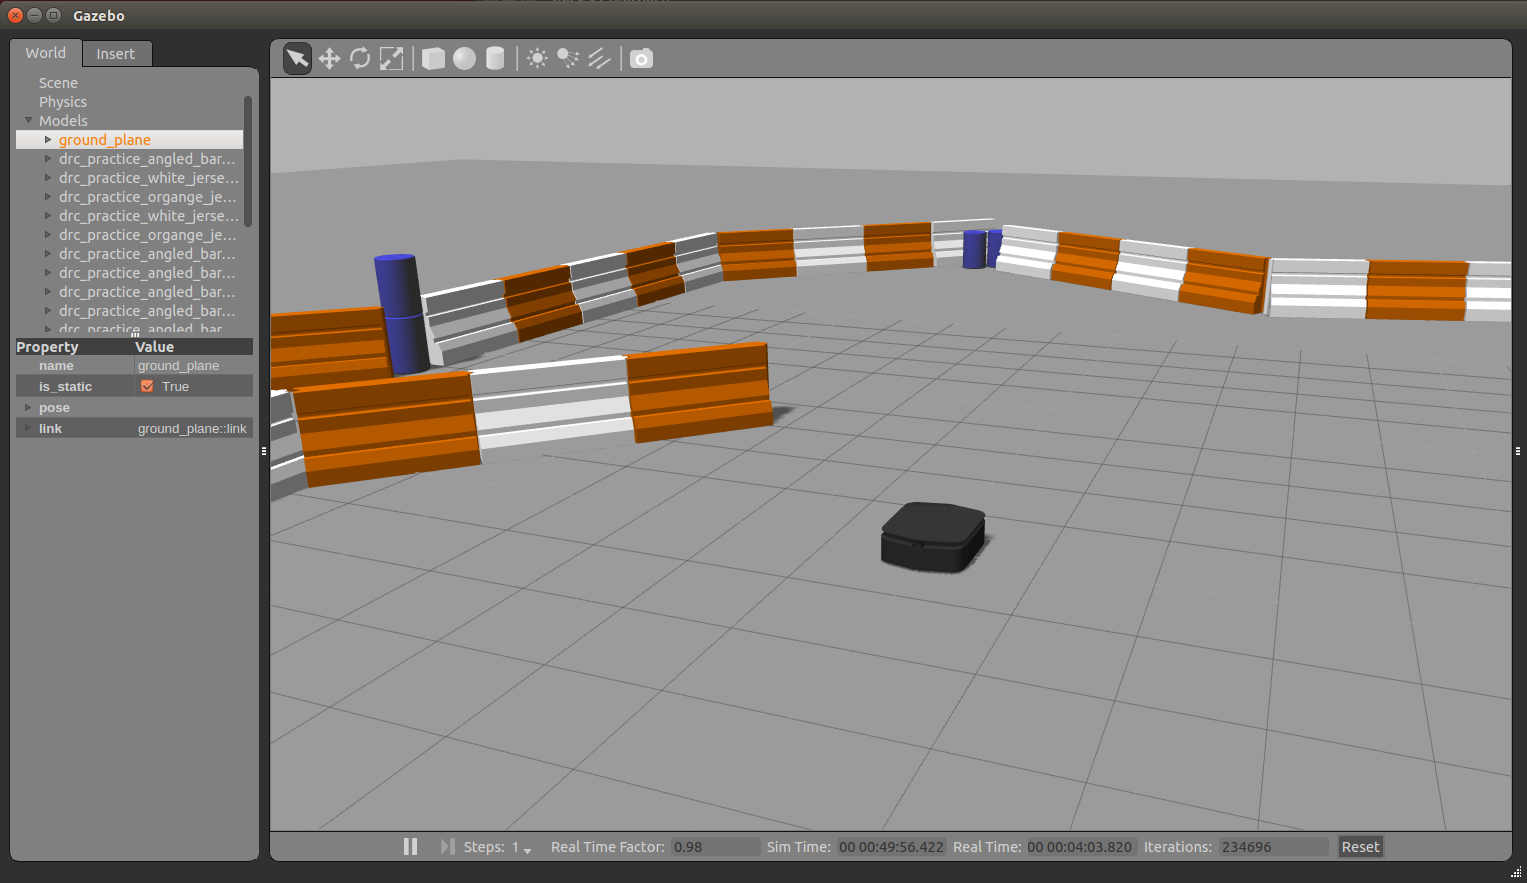The width and height of the screenshot is (1527, 883).
Task: Activate the translate mode tool
Action: pos(329,59)
